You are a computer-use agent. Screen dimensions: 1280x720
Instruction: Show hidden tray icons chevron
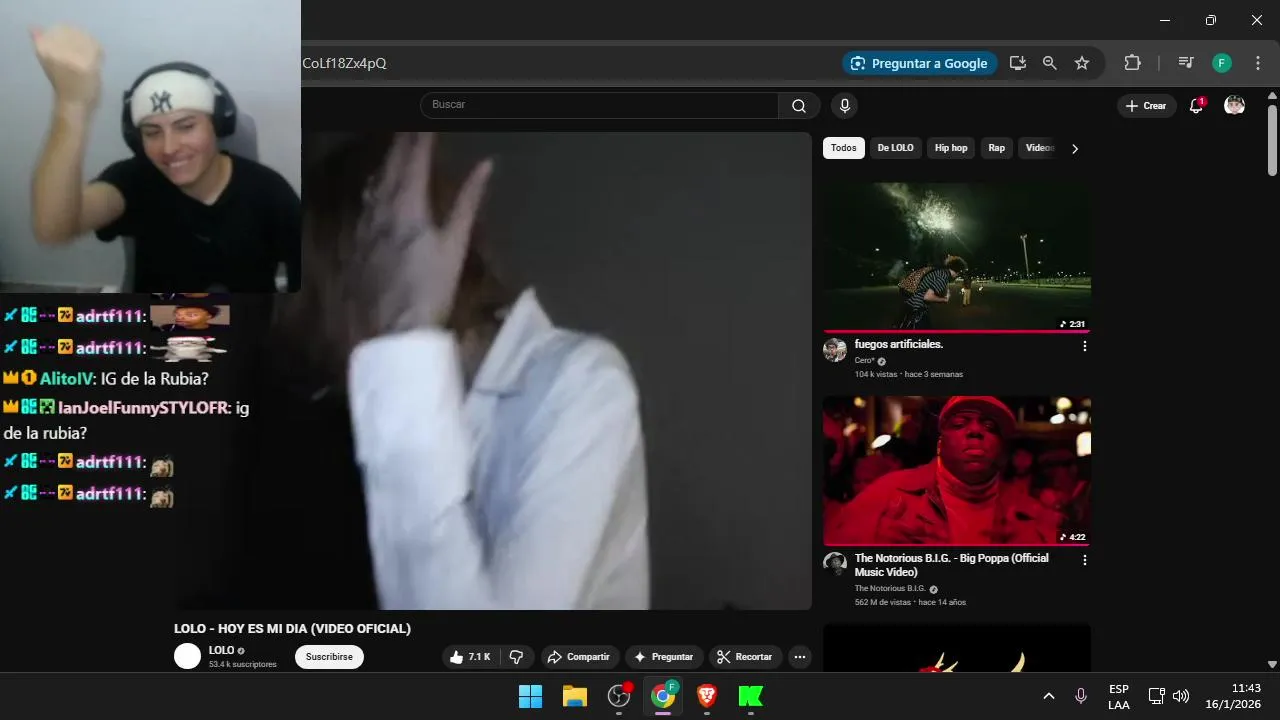tap(1049, 696)
